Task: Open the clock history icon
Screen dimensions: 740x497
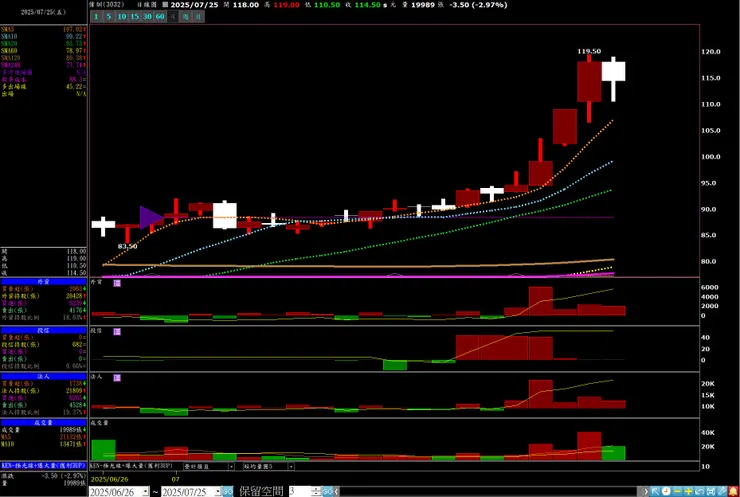Action: point(666,492)
